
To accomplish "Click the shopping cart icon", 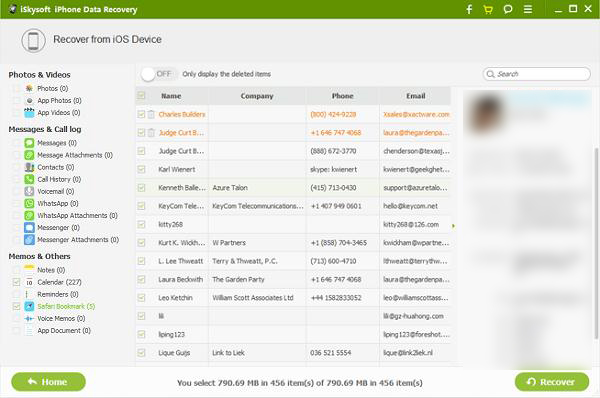I will point(488,9).
